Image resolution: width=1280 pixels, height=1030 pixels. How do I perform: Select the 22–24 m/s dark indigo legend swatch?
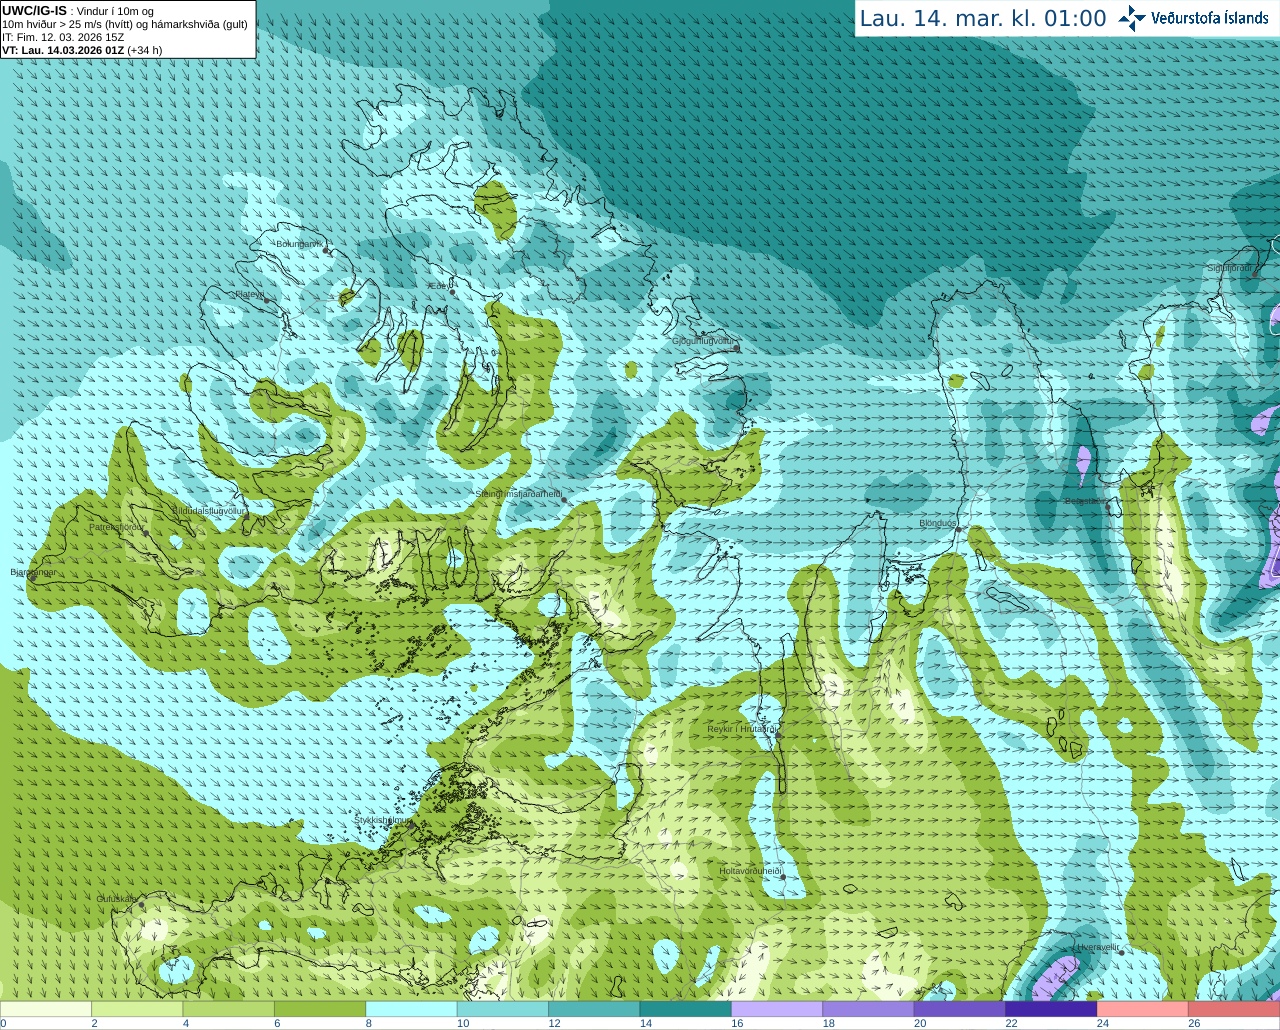pos(1051,1009)
